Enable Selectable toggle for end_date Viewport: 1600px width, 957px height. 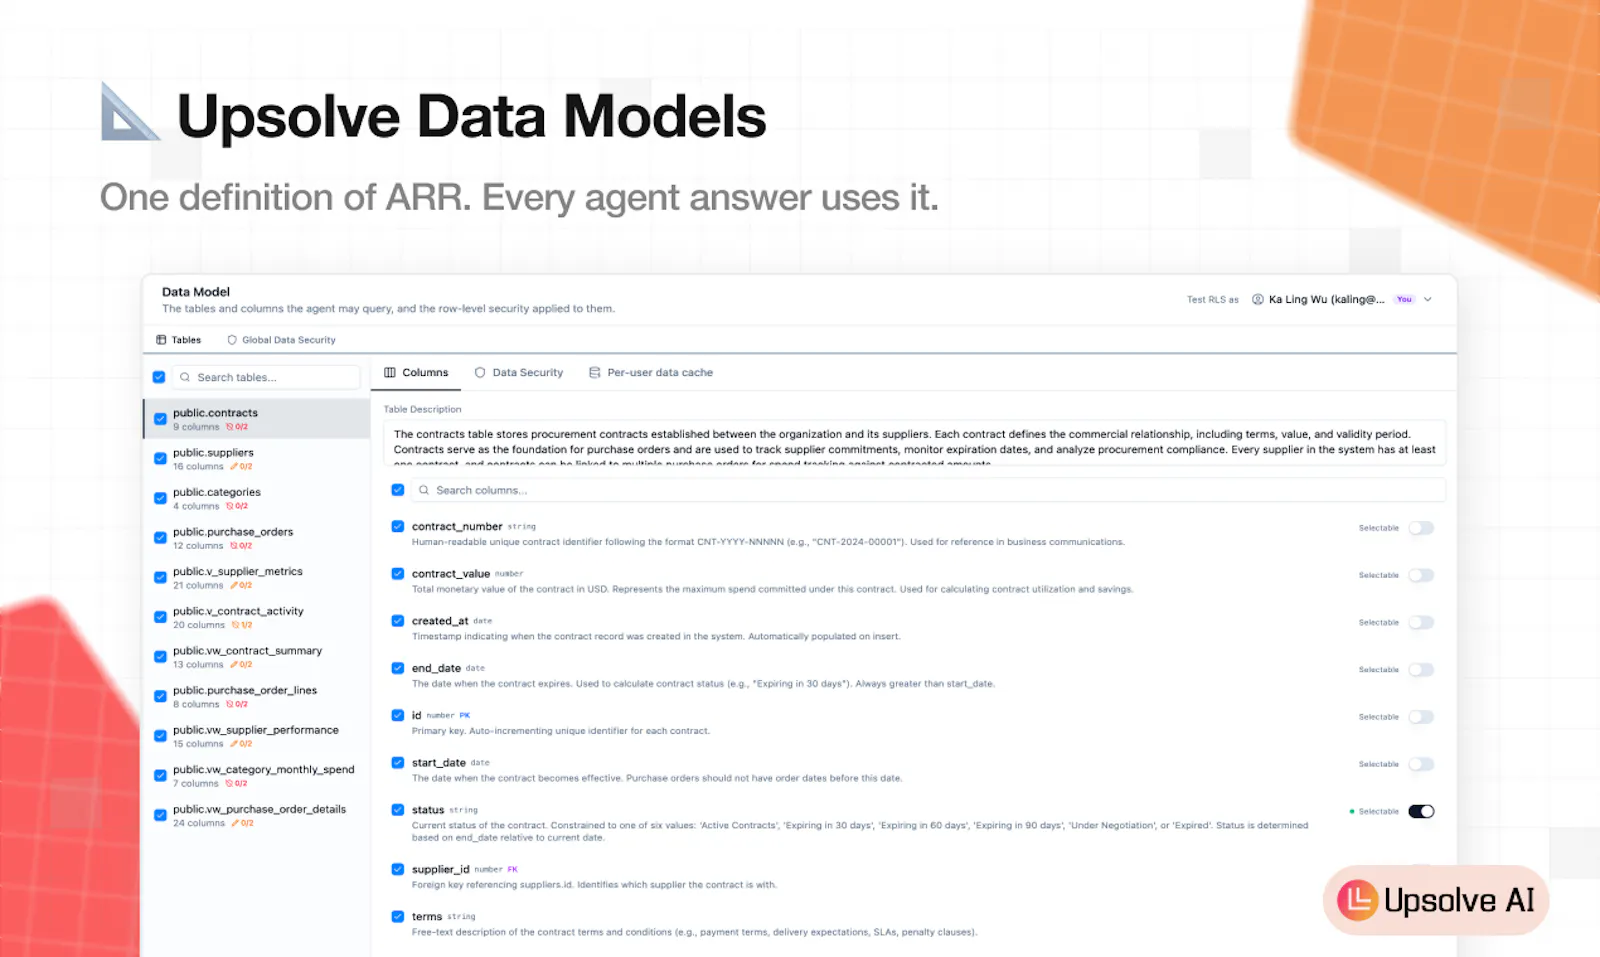(1421, 670)
